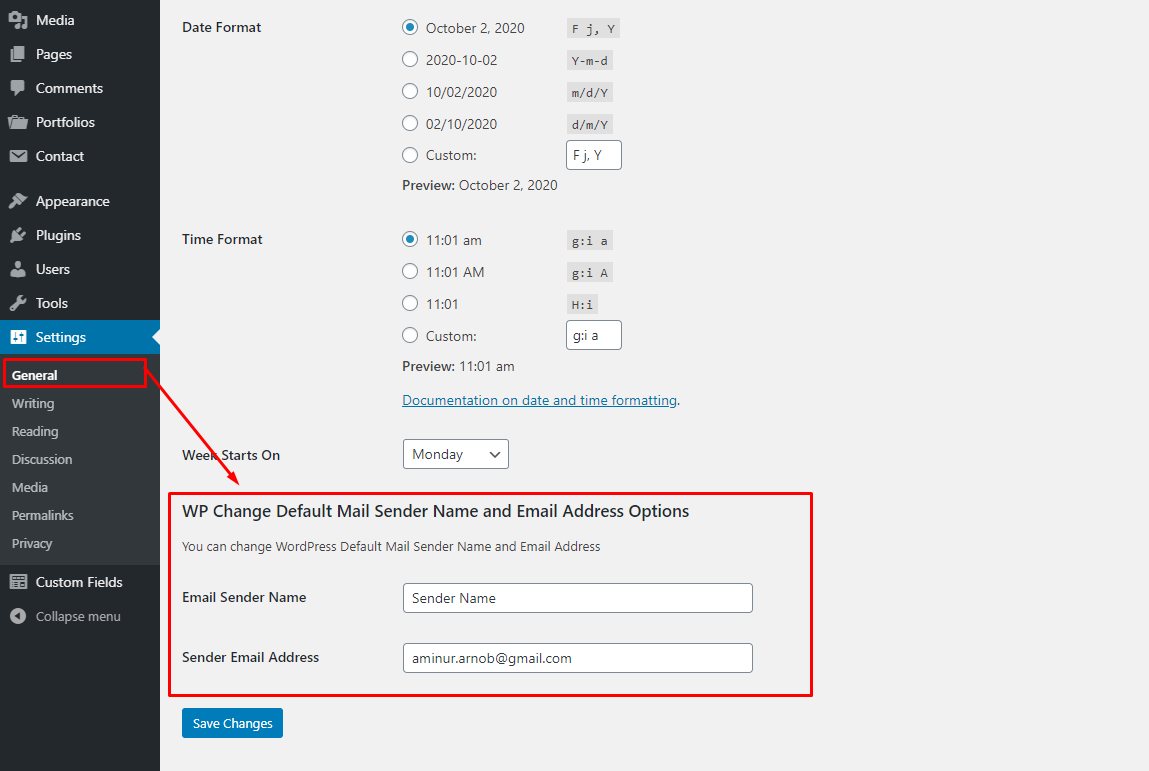Click the Collapse menu label

click(x=78, y=616)
